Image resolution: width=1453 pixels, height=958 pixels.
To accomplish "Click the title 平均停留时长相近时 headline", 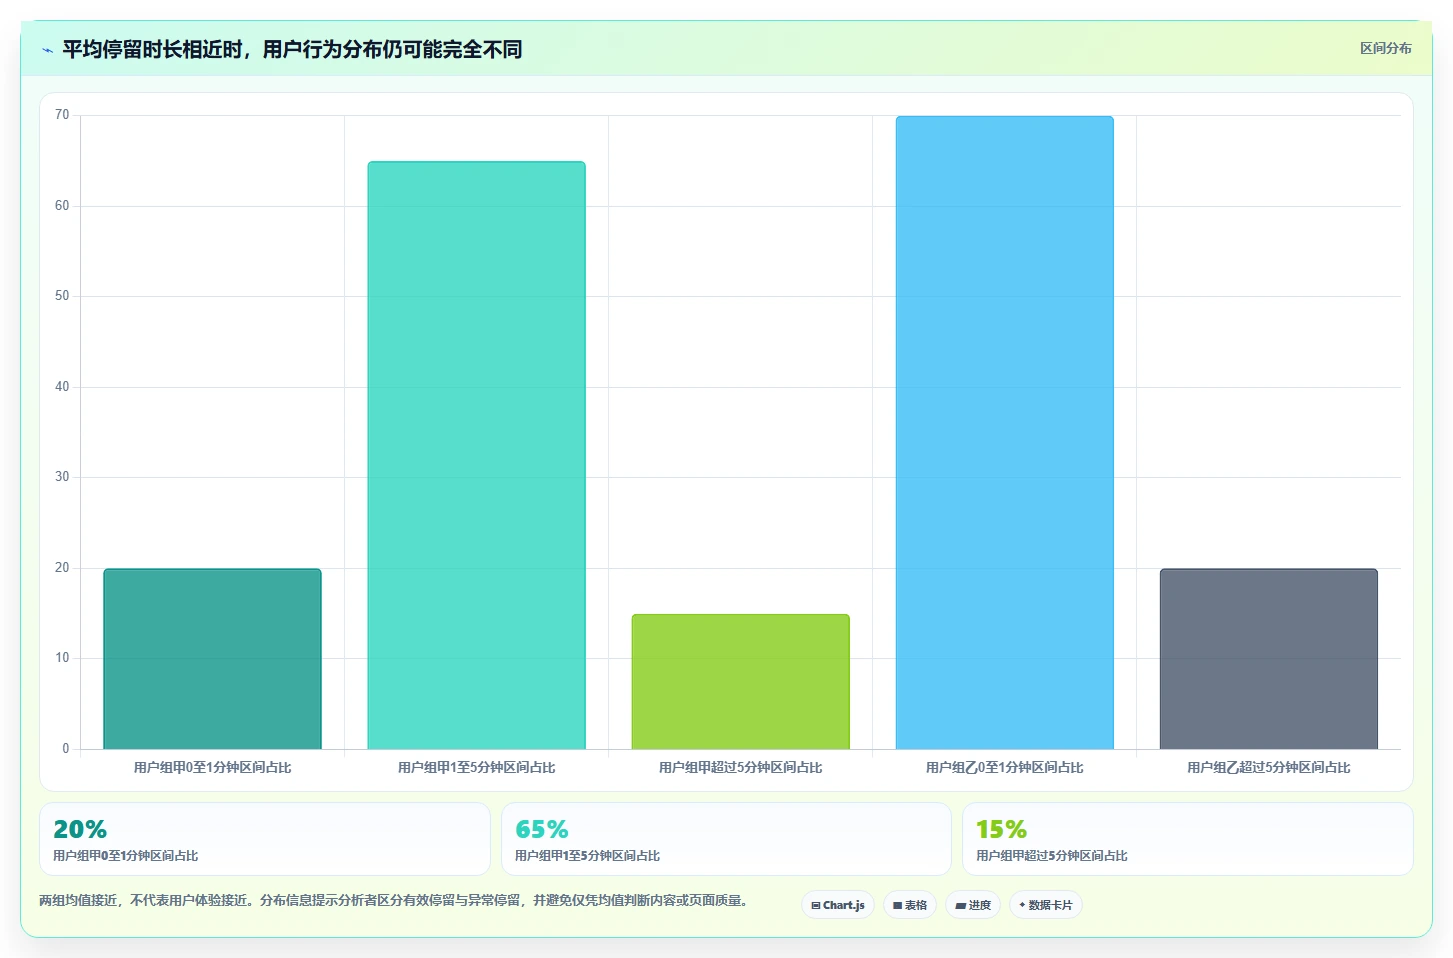I will click(x=292, y=49).
